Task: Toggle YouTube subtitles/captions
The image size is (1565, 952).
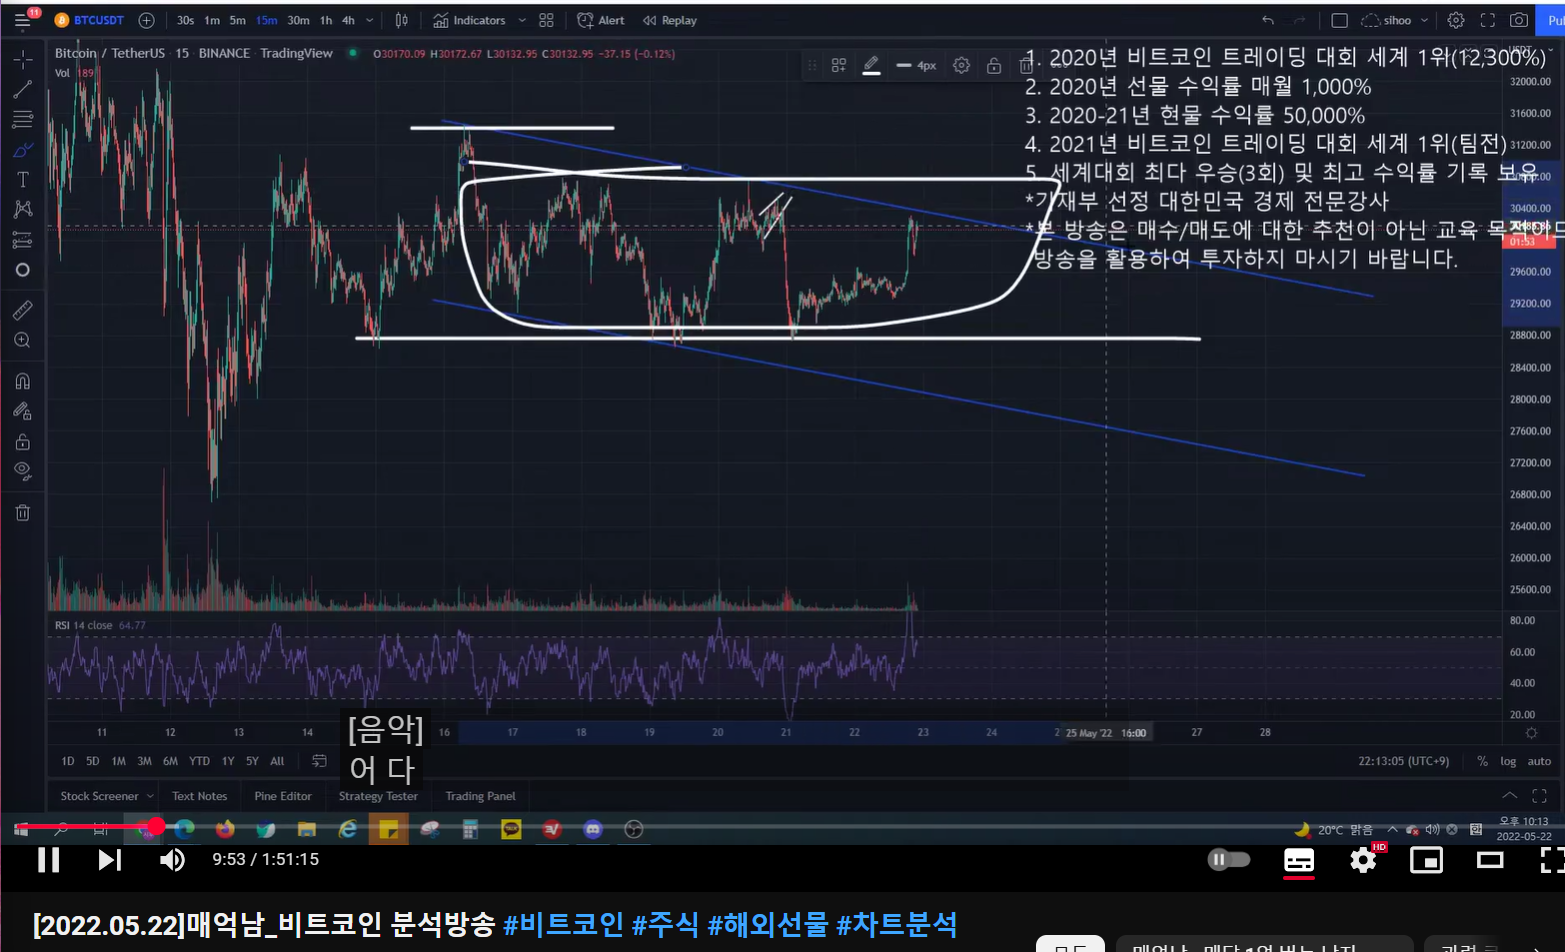Action: tap(1298, 860)
